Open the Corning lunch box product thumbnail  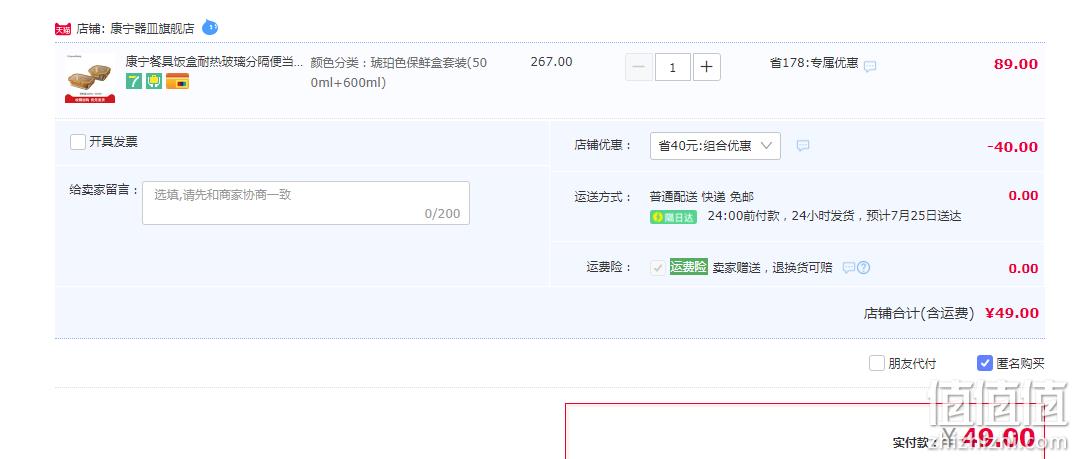click(90, 78)
